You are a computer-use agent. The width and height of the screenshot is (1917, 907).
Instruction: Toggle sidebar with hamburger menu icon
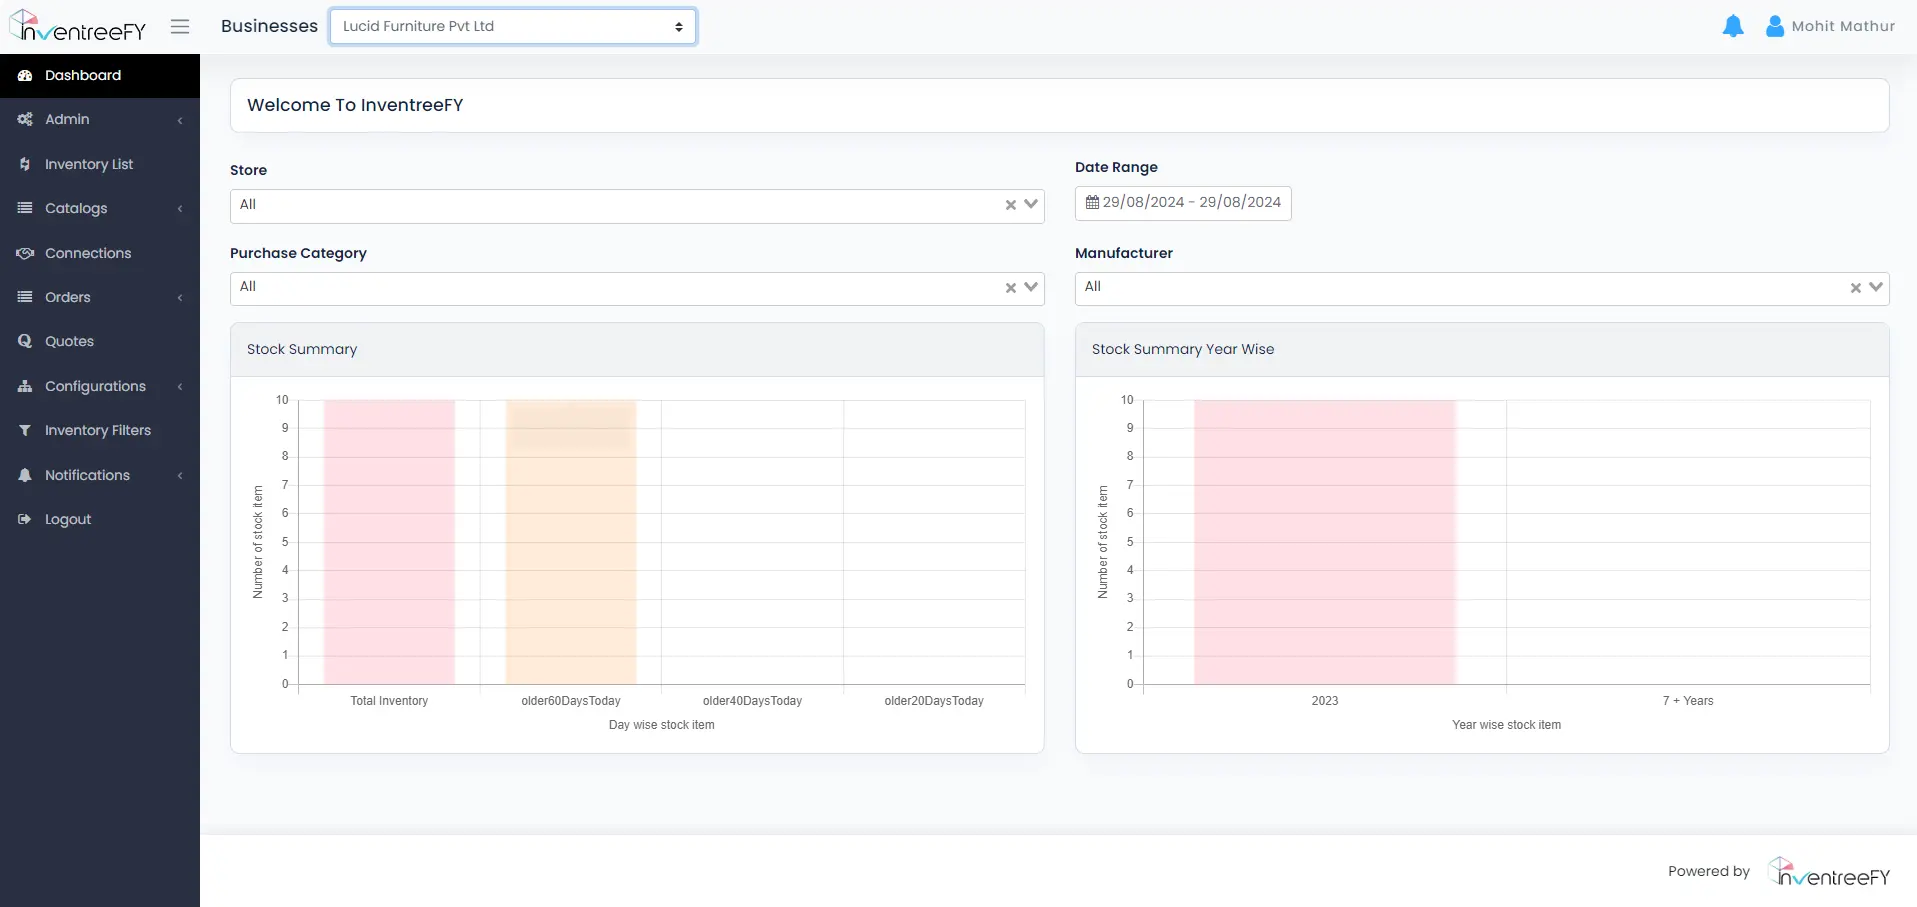180,27
